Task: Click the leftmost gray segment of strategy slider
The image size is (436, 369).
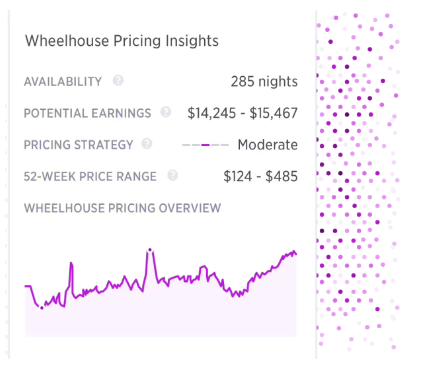Action: click(x=186, y=145)
